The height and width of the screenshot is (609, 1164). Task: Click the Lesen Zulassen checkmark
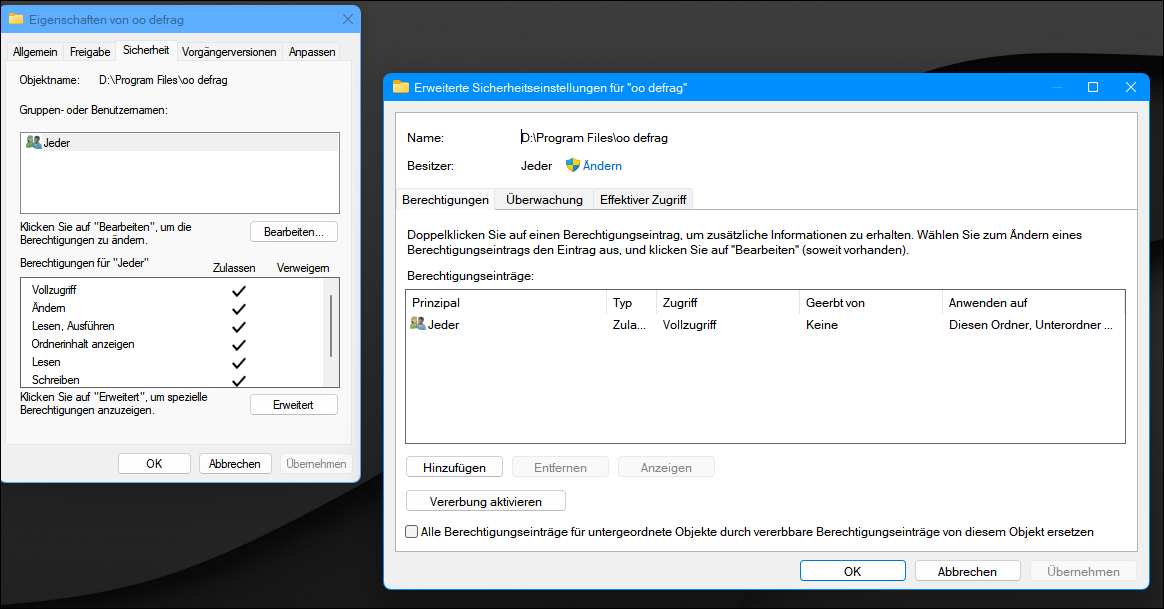[x=238, y=362]
